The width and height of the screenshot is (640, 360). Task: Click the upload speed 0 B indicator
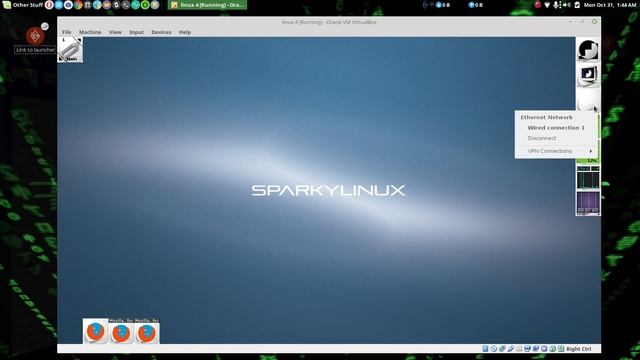[x=476, y=5]
